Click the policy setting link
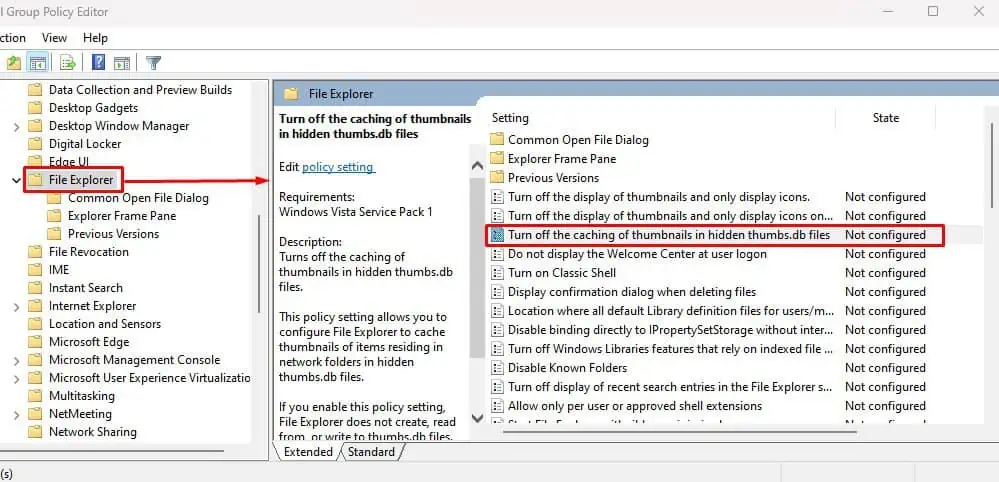This screenshot has width=999, height=482. coord(338,167)
